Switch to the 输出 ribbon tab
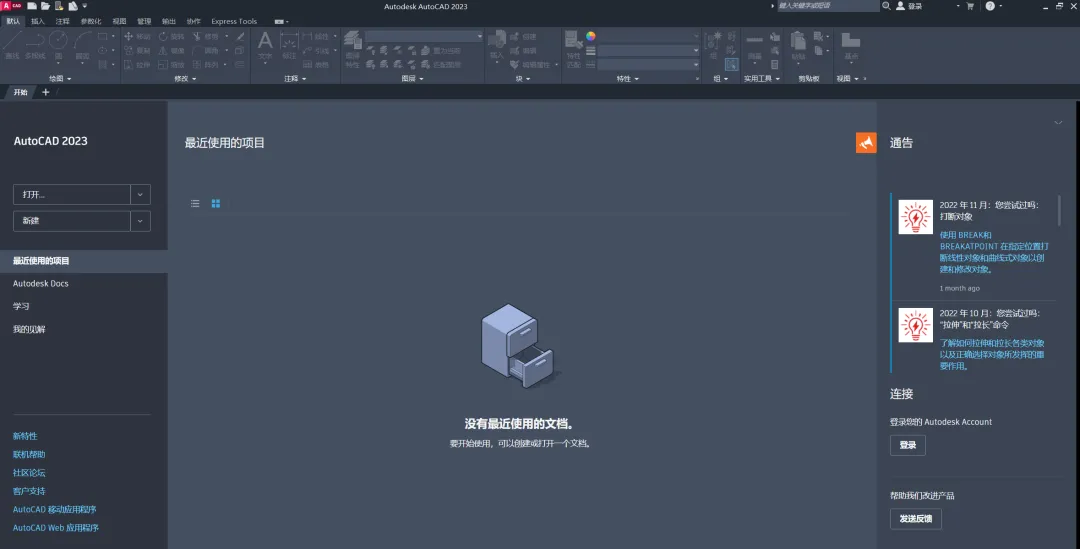 [169, 21]
